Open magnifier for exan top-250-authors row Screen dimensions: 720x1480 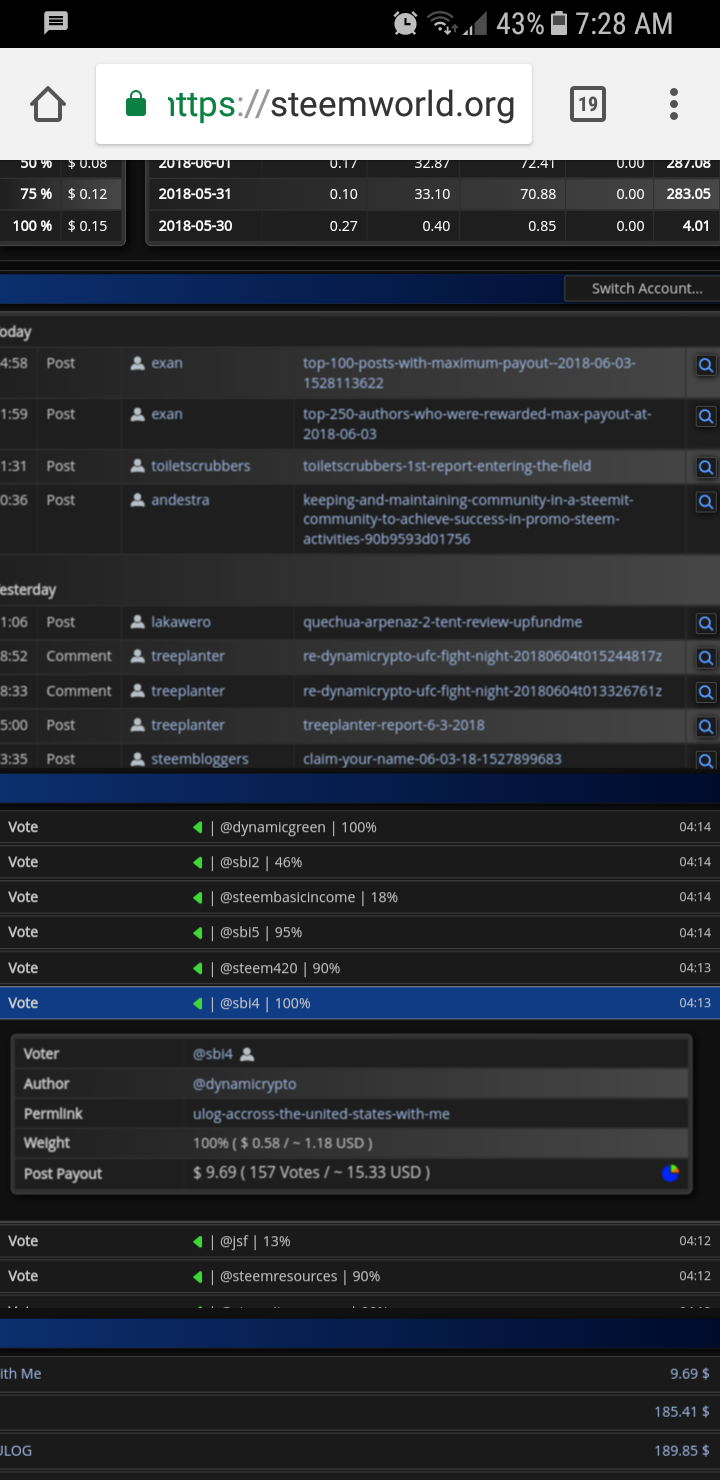(x=706, y=416)
